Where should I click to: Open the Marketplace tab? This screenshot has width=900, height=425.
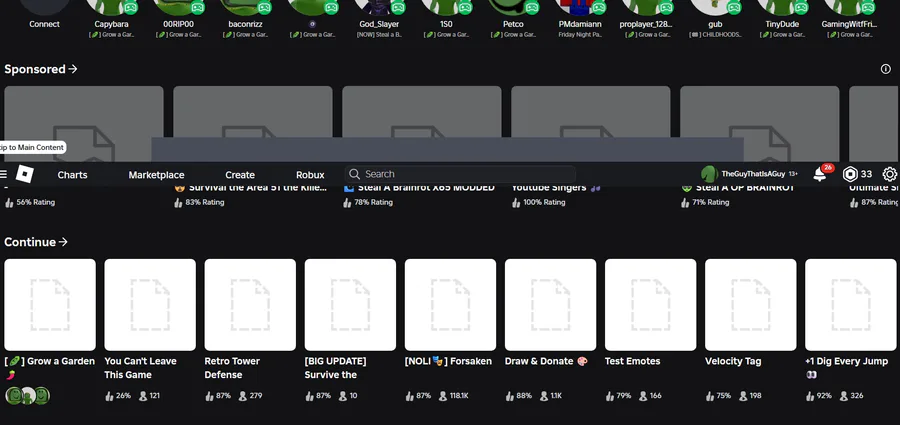[x=156, y=175]
